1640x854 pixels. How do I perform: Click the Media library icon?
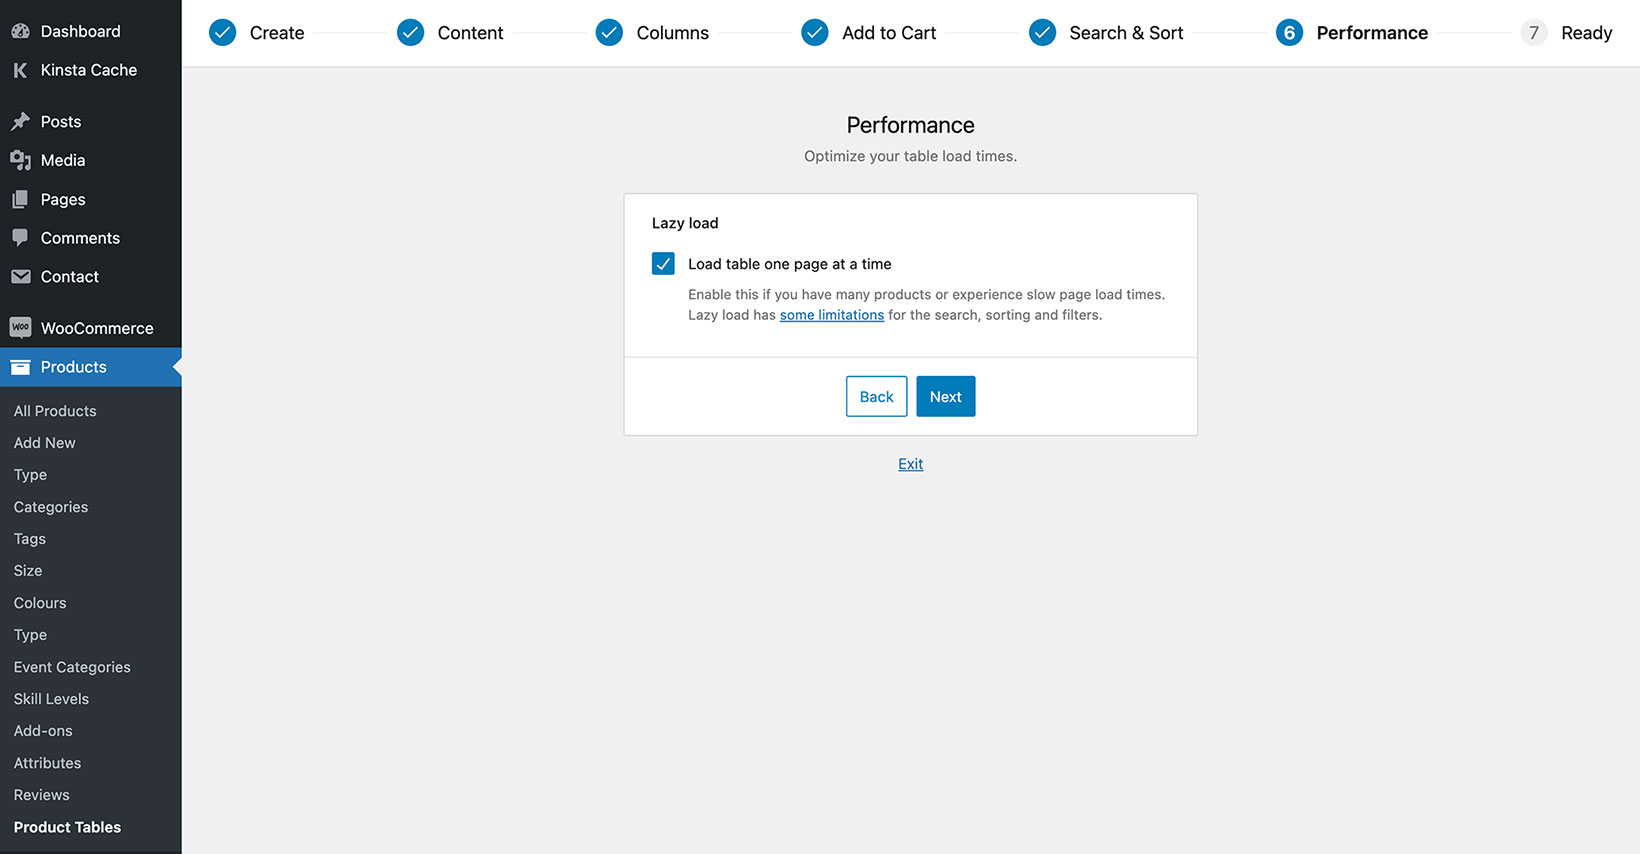(20, 160)
